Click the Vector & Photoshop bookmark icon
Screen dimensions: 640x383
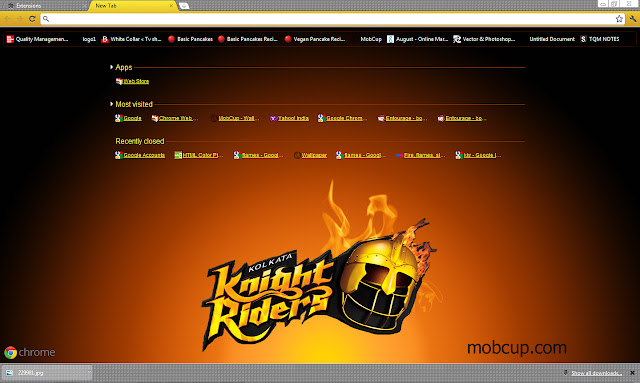coord(457,39)
